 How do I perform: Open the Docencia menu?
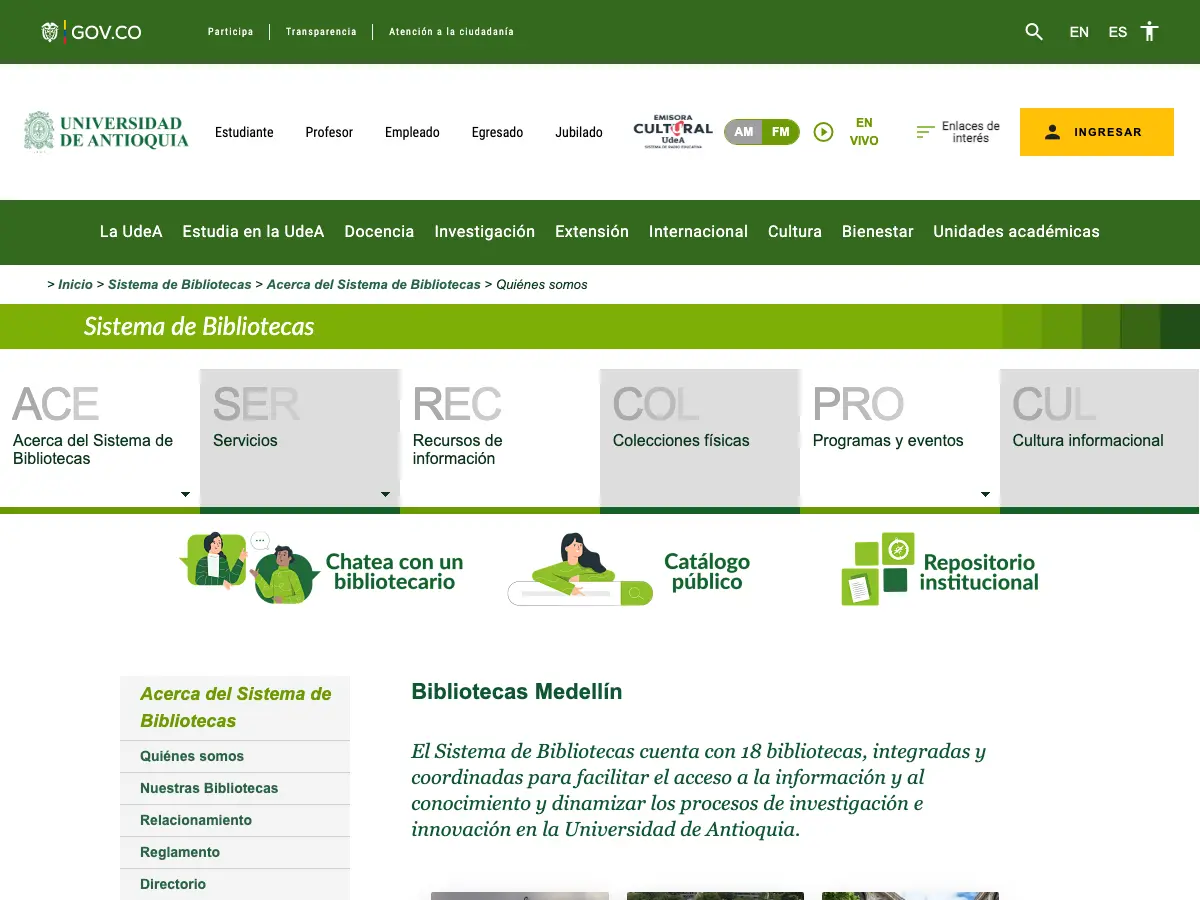(x=379, y=231)
